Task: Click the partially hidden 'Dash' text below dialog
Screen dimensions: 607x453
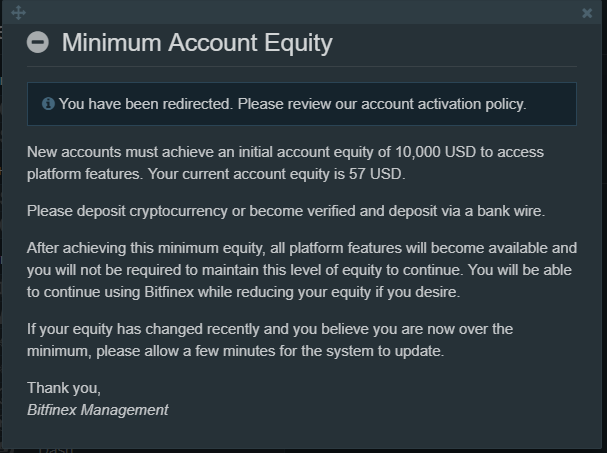Action: 56,450
